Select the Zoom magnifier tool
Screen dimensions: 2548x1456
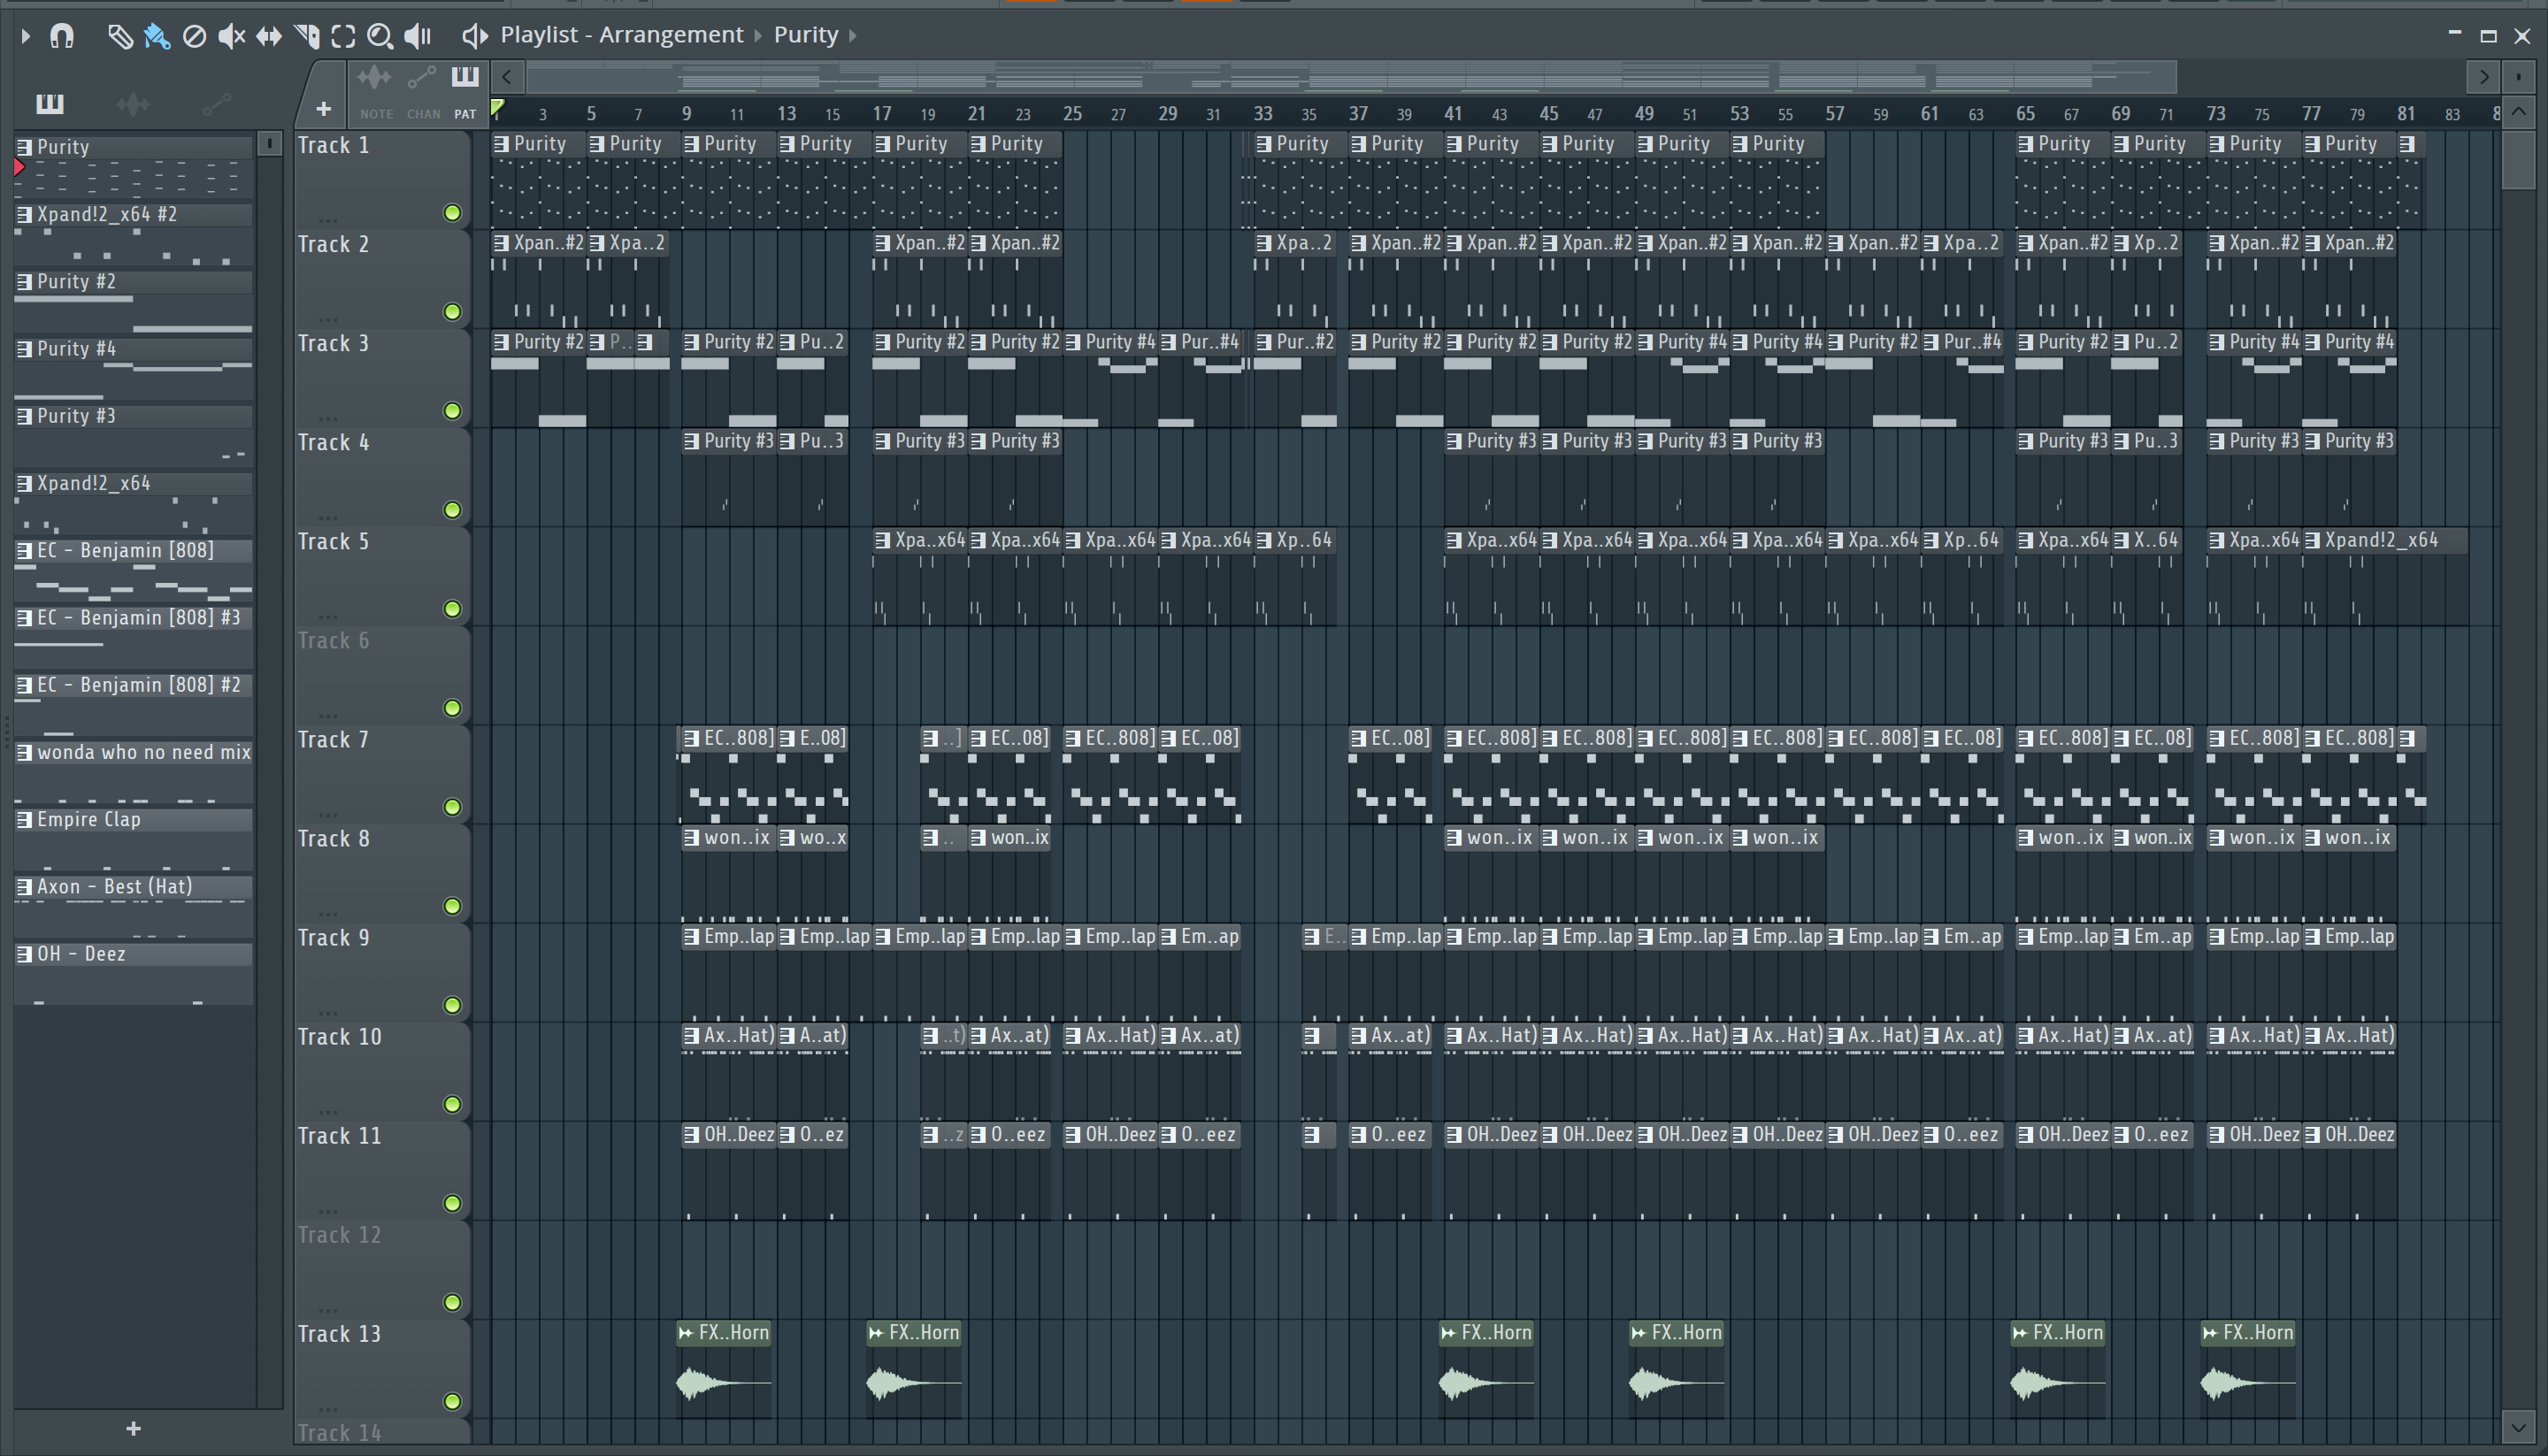(x=380, y=37)
